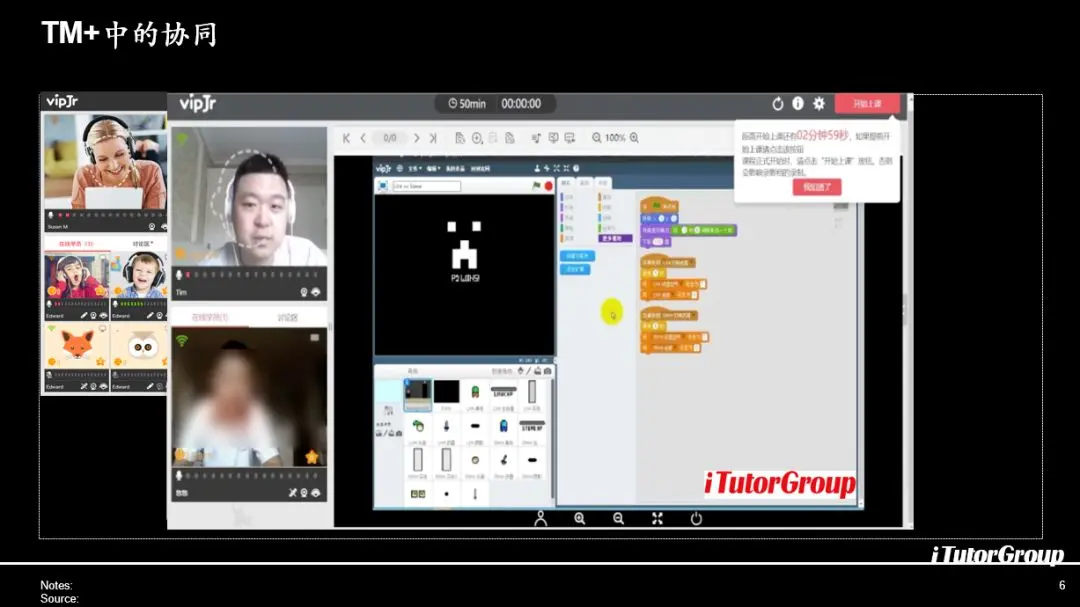
Task: Select the first Scratch editor tab
Action: (566, 183)
